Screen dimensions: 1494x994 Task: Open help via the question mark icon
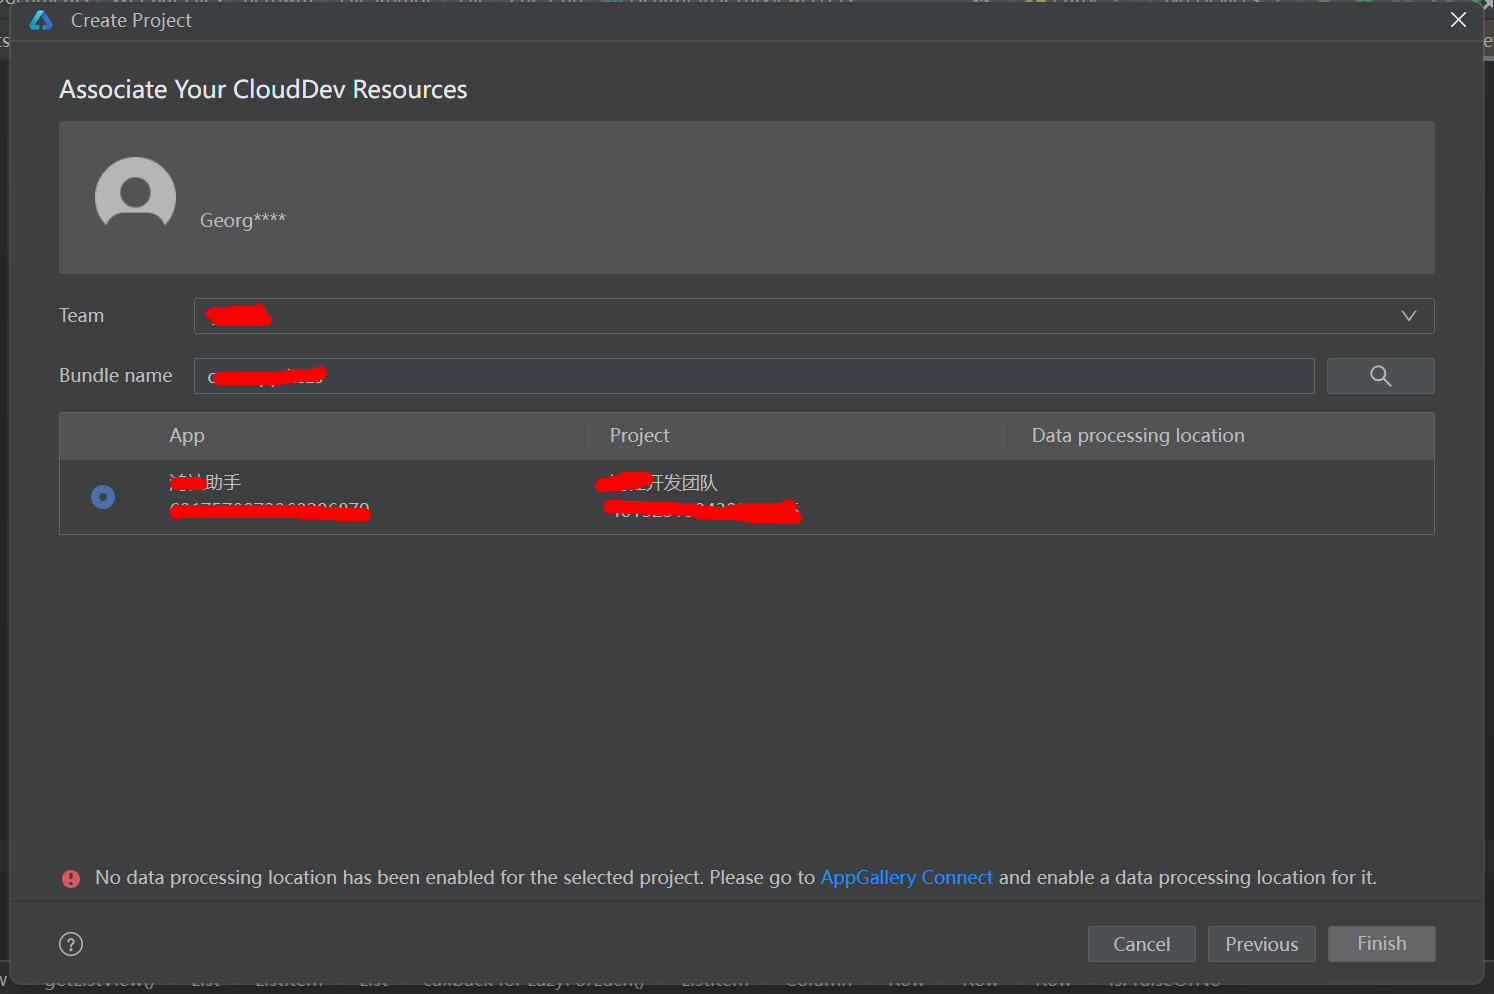pos(71,944)
